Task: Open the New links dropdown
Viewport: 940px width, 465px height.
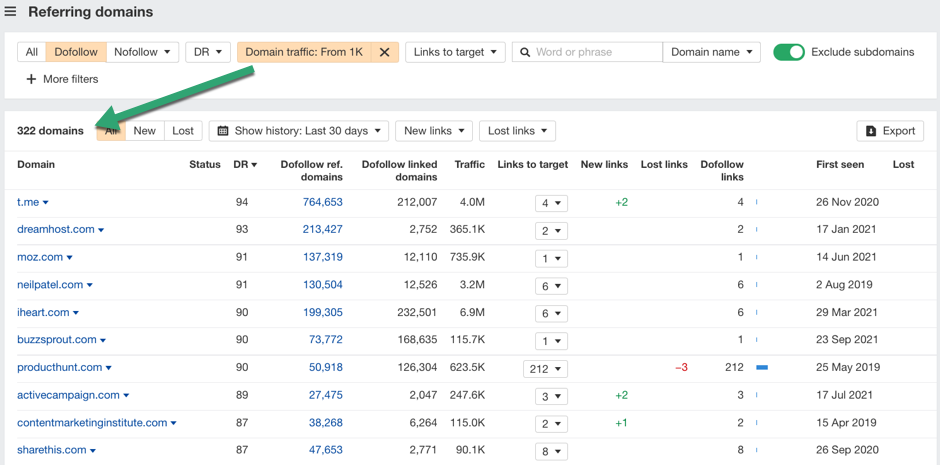Action: click(434, 131)
